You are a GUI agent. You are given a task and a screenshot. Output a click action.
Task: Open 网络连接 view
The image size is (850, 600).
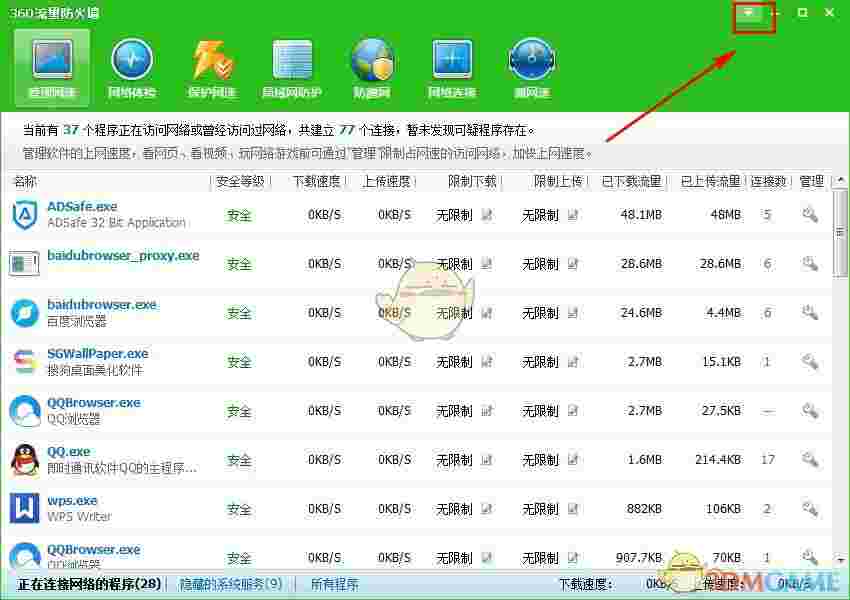click(452, 68)
